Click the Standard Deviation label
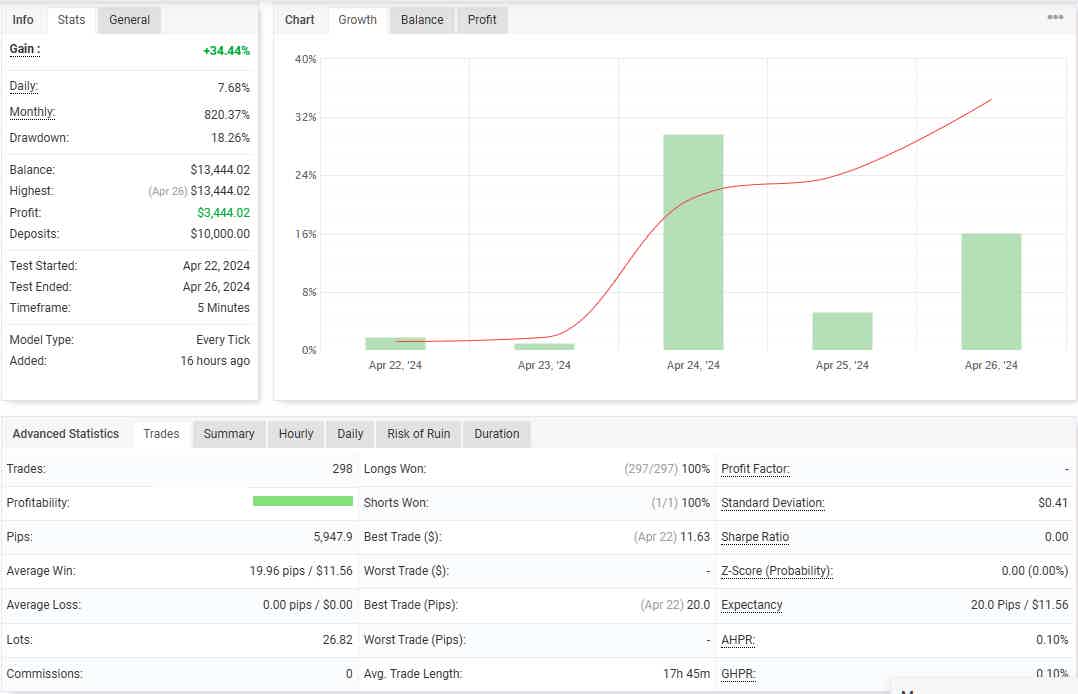1078x694 pixels. (772, 503)
